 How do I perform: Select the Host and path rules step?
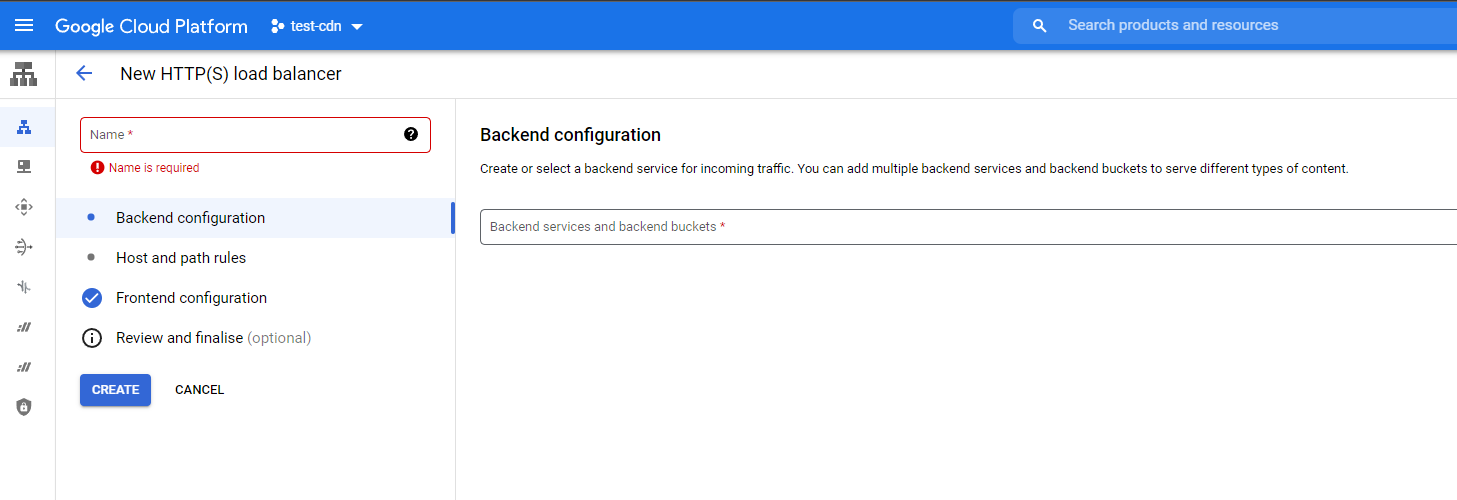tap(181, 258)
